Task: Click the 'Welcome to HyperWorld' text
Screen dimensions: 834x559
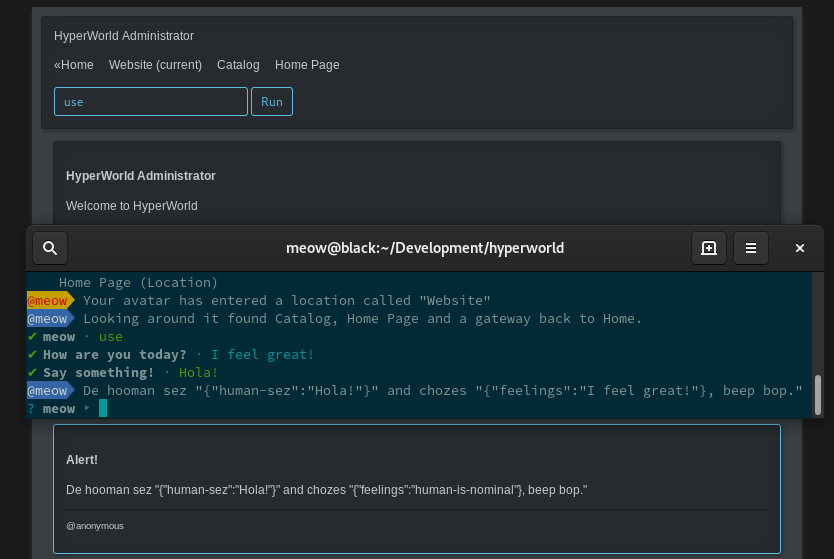Action: coord(131,206)
